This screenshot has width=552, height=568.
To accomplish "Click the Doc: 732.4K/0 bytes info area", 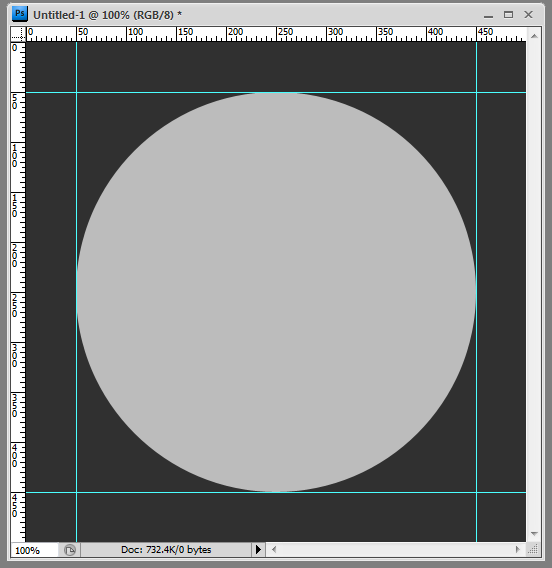I will click(x=166, y=550).
